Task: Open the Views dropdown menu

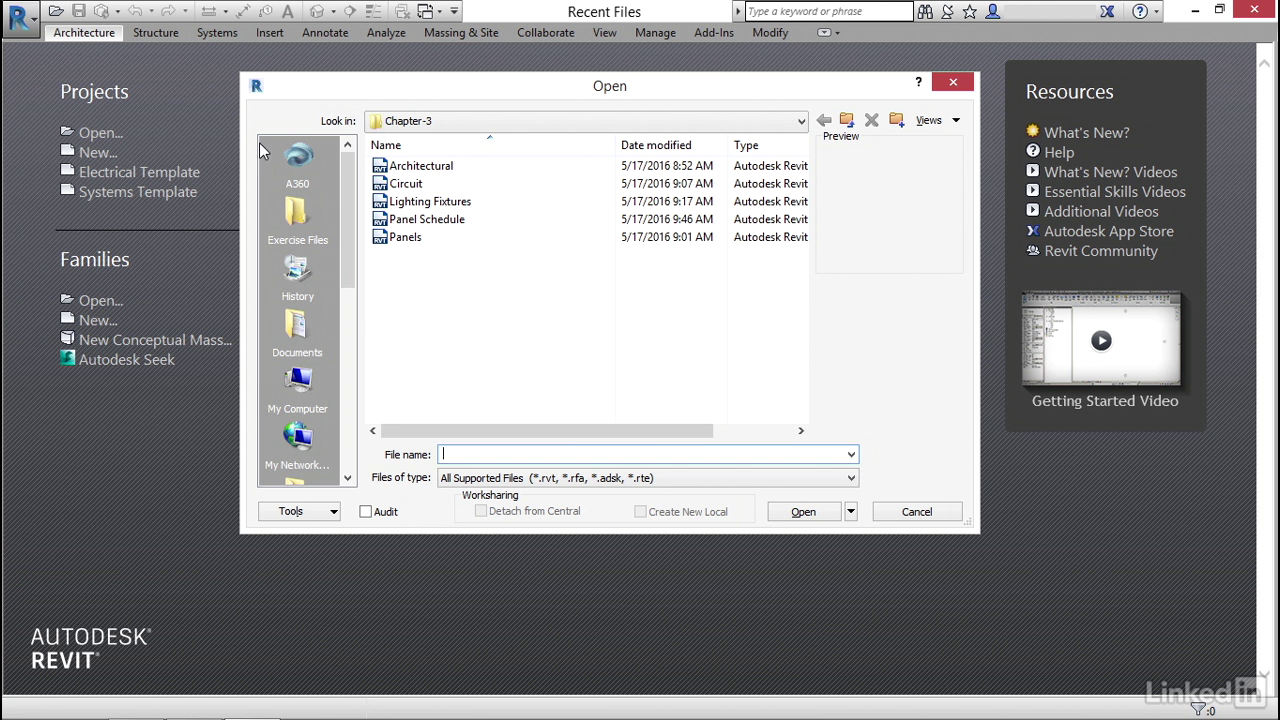Action: point(938,120)
